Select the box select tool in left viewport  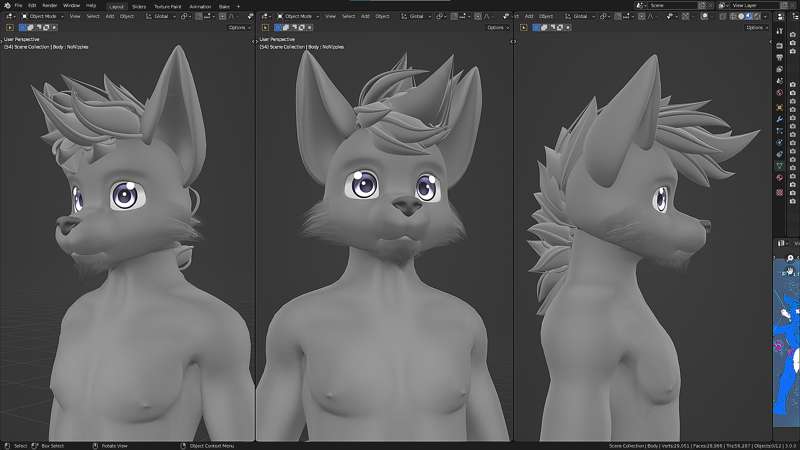pyautogui.click(x=10, y=28)
